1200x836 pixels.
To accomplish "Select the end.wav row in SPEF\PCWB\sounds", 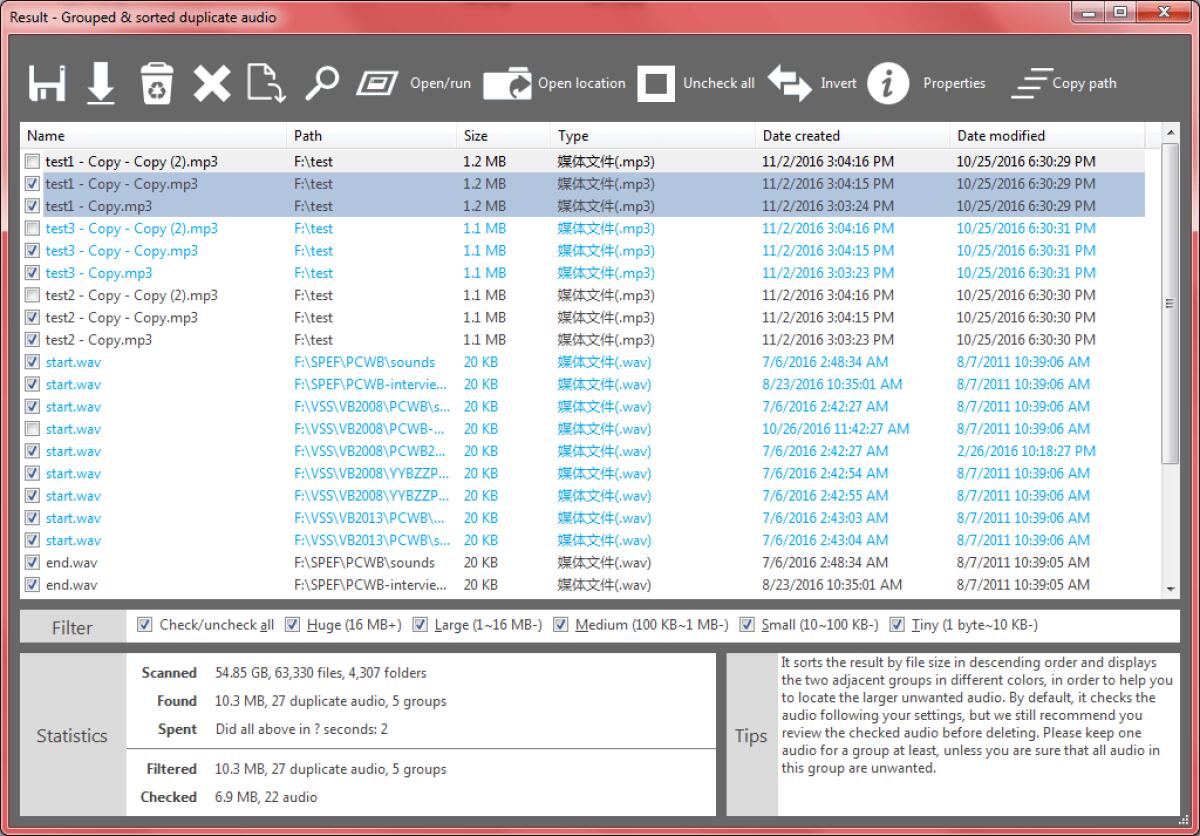I will 150,562.
